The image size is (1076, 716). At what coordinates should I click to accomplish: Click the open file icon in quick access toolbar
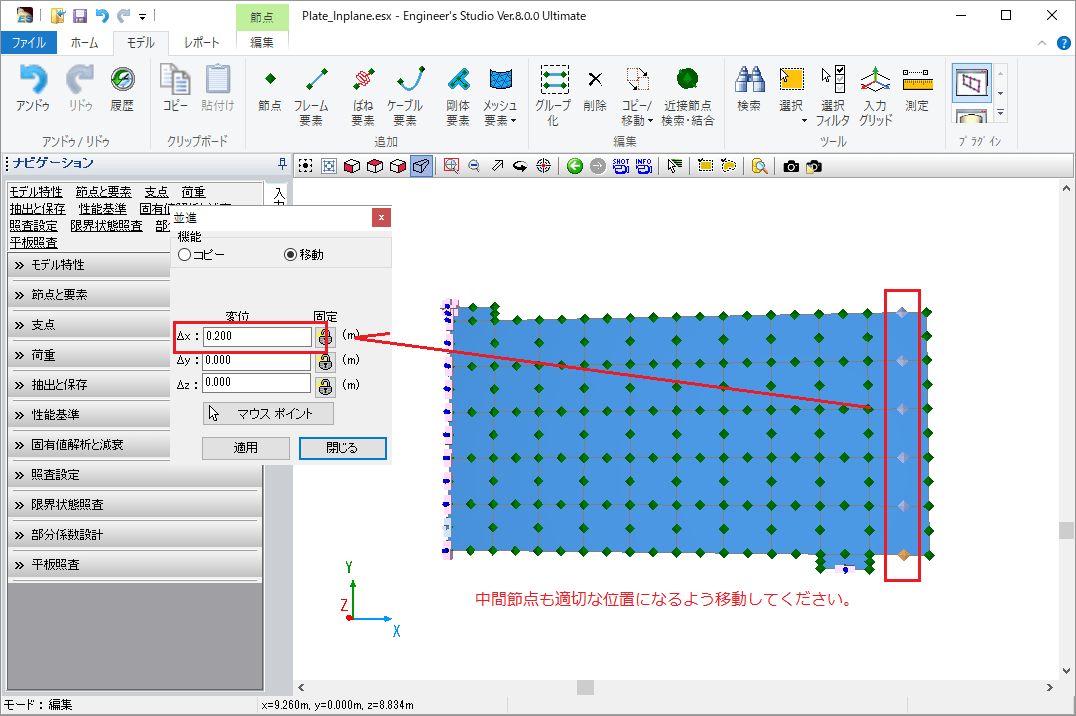point(58,15)
